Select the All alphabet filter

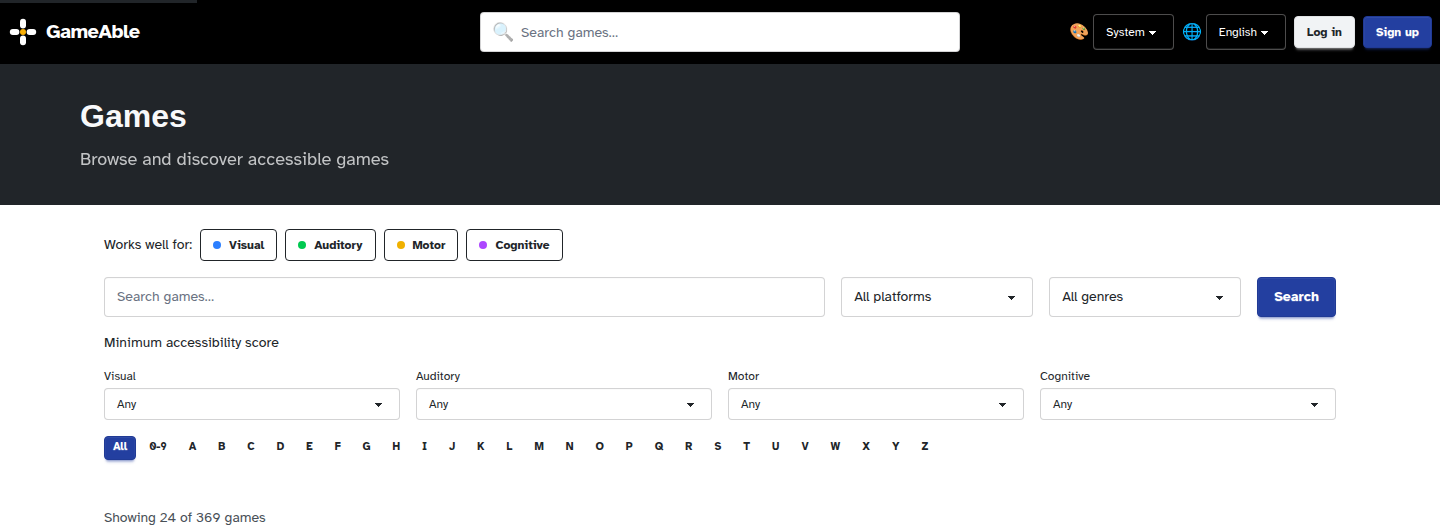pos(120,447)
